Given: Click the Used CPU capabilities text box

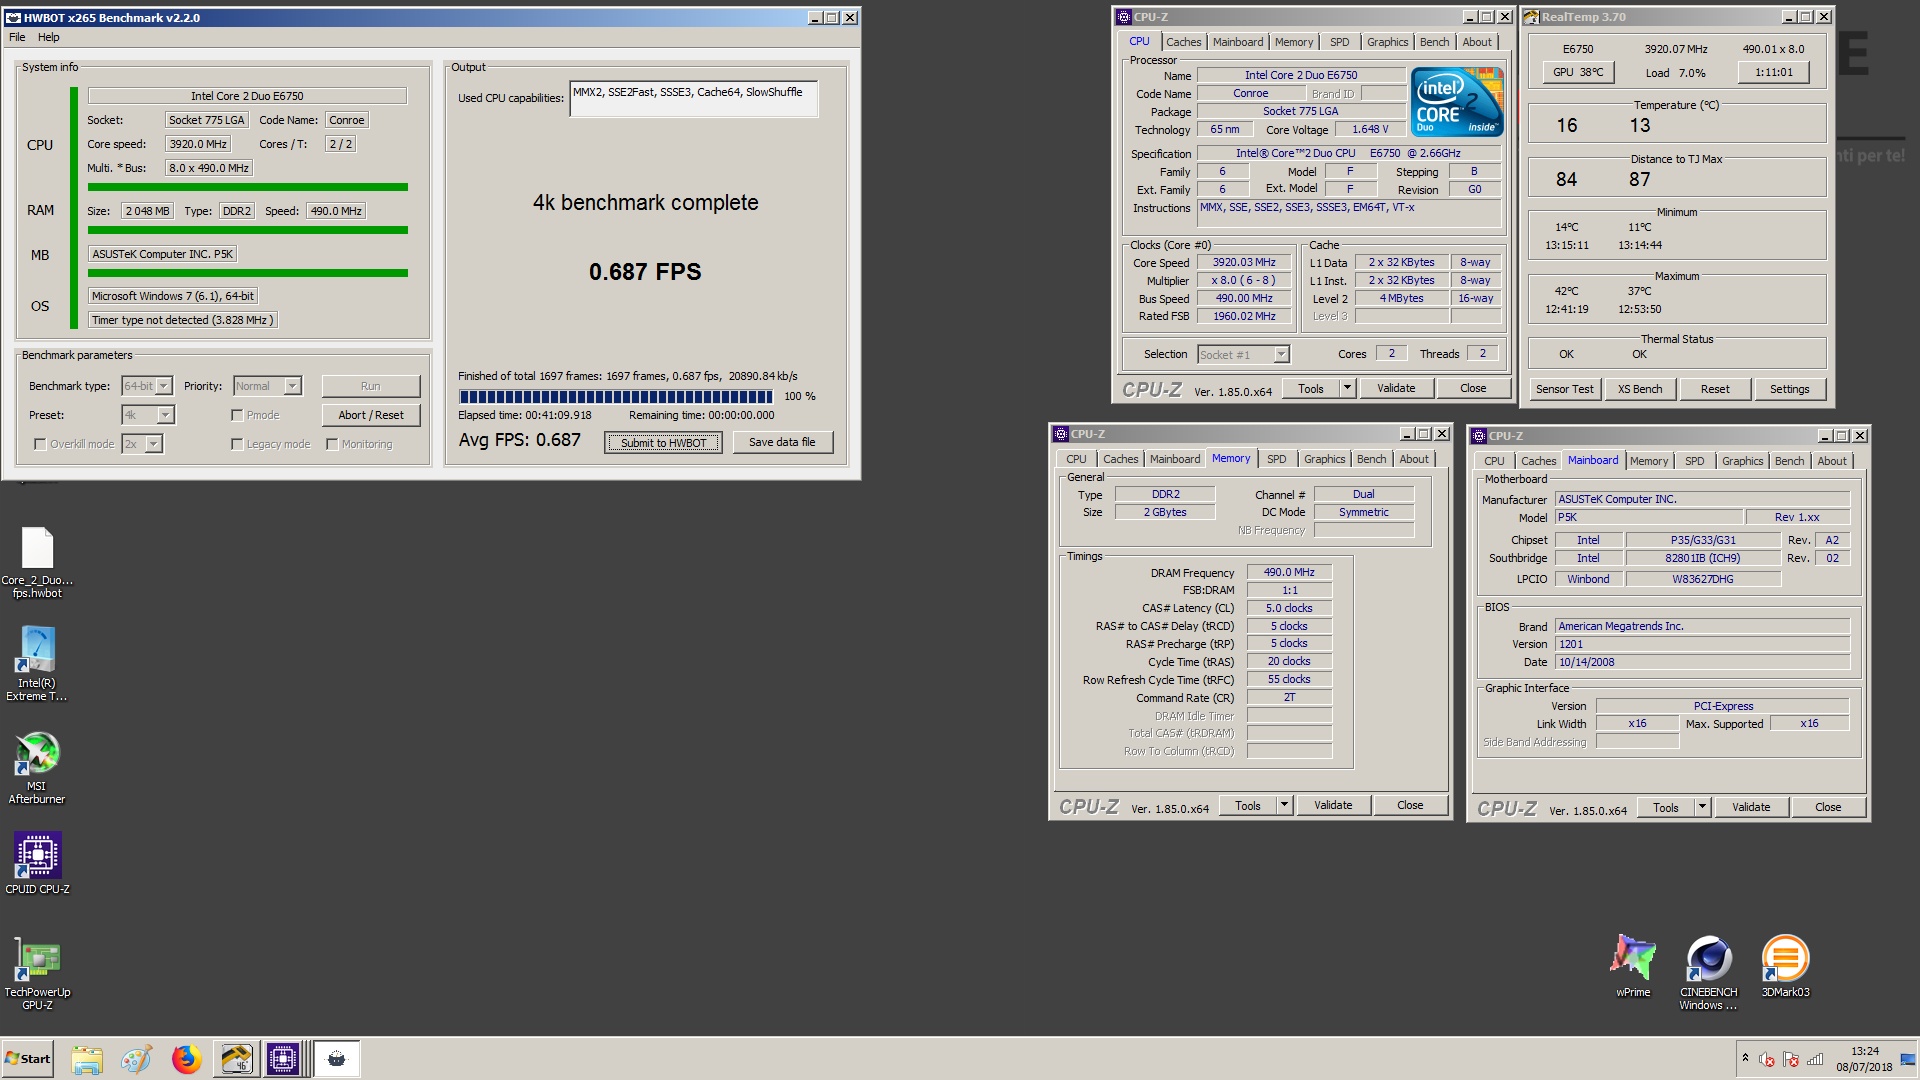Looking at the screenshot, I should 694,98.
